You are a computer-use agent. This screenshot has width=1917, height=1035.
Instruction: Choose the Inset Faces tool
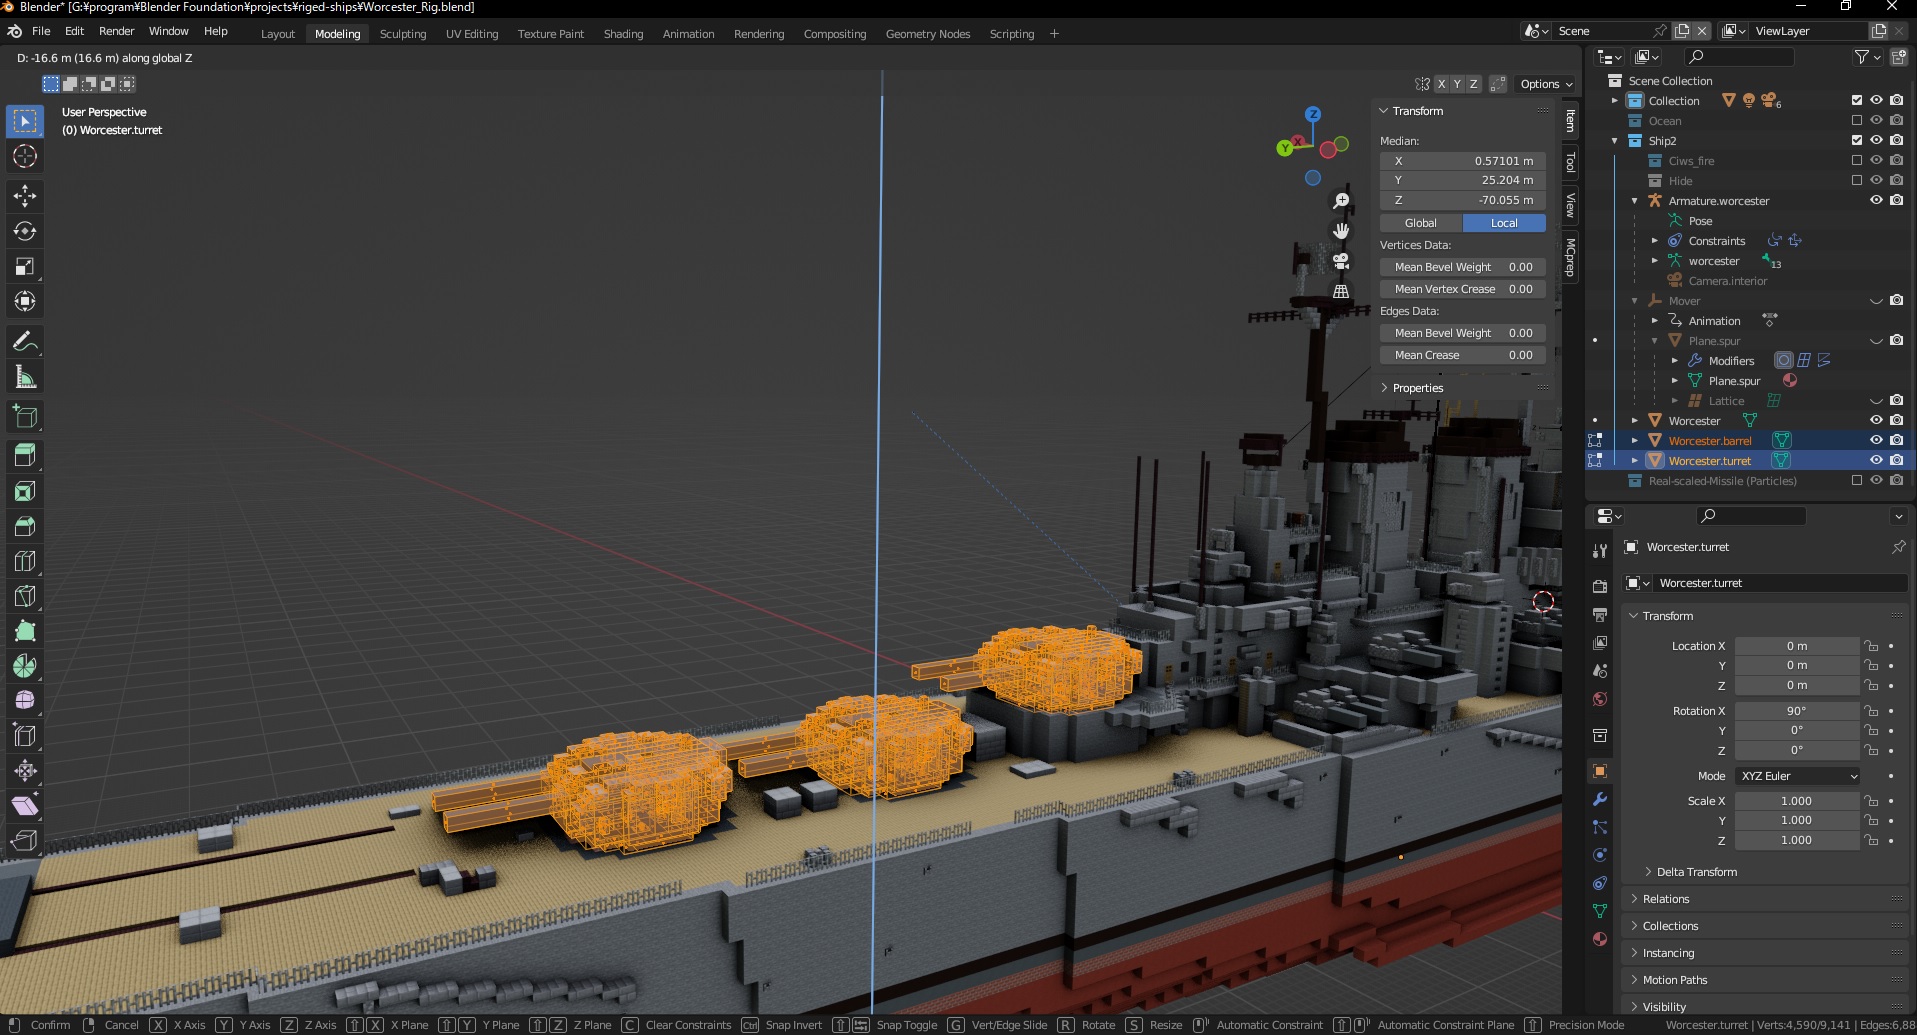[25, 491]
